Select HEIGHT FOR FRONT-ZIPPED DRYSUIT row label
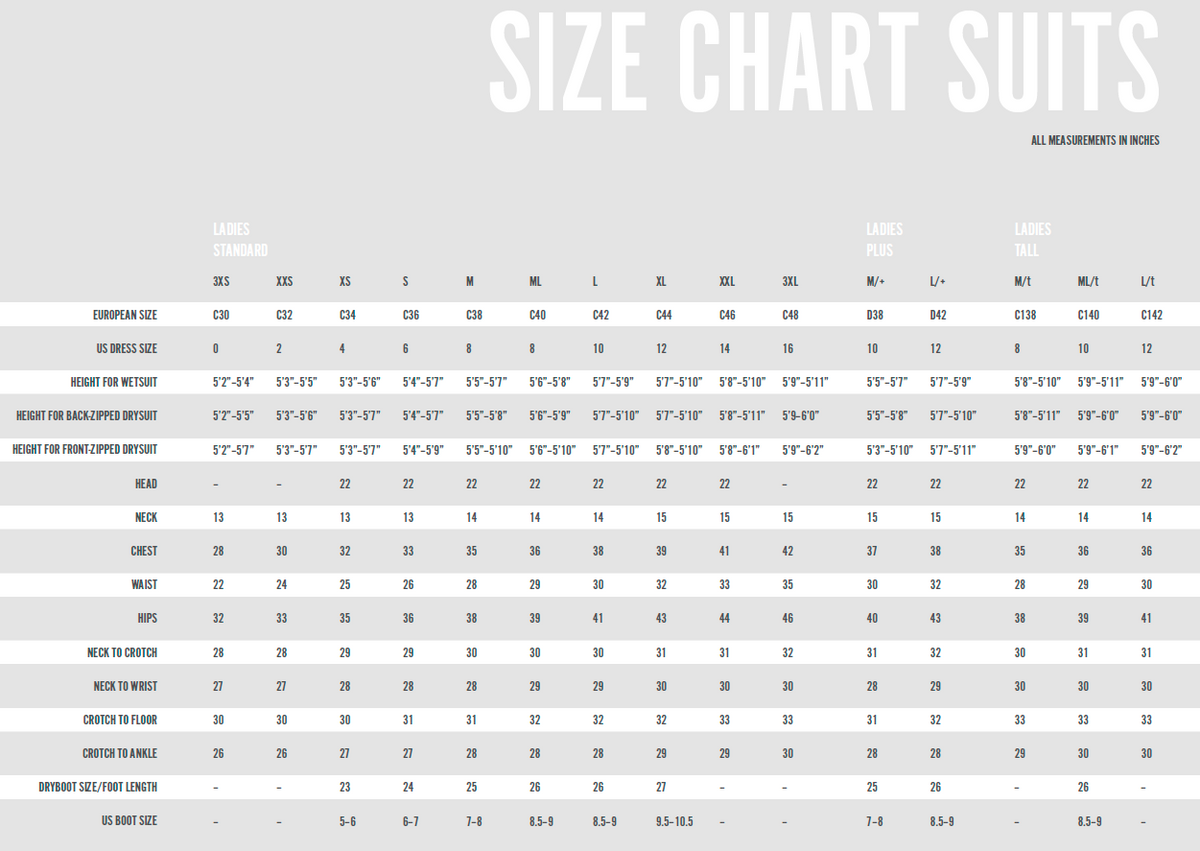Image resolution: width=1200 pixels, height=851 pixels. point(85,450)
